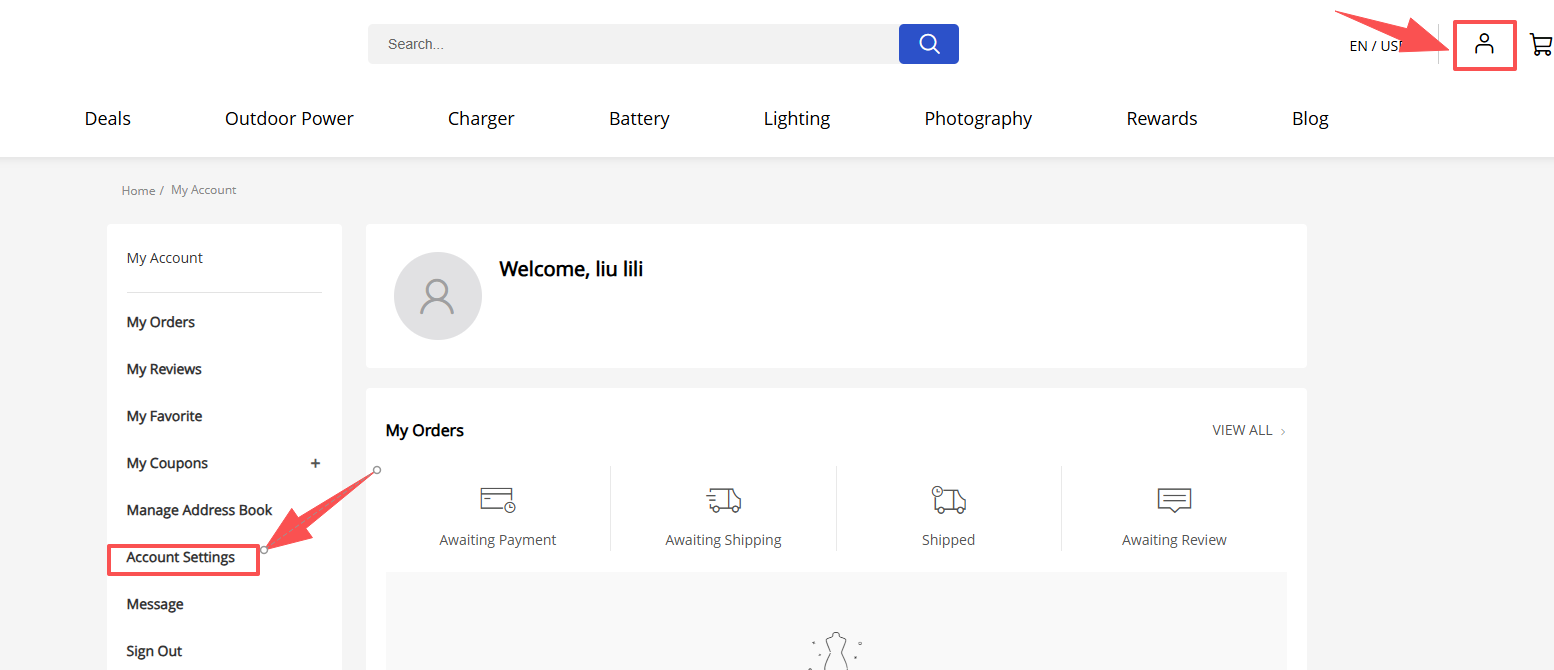The width and height of the screenshot is (1554, 670).
Task: Click the gray profile avatar picture
Action: pos(438,296)
